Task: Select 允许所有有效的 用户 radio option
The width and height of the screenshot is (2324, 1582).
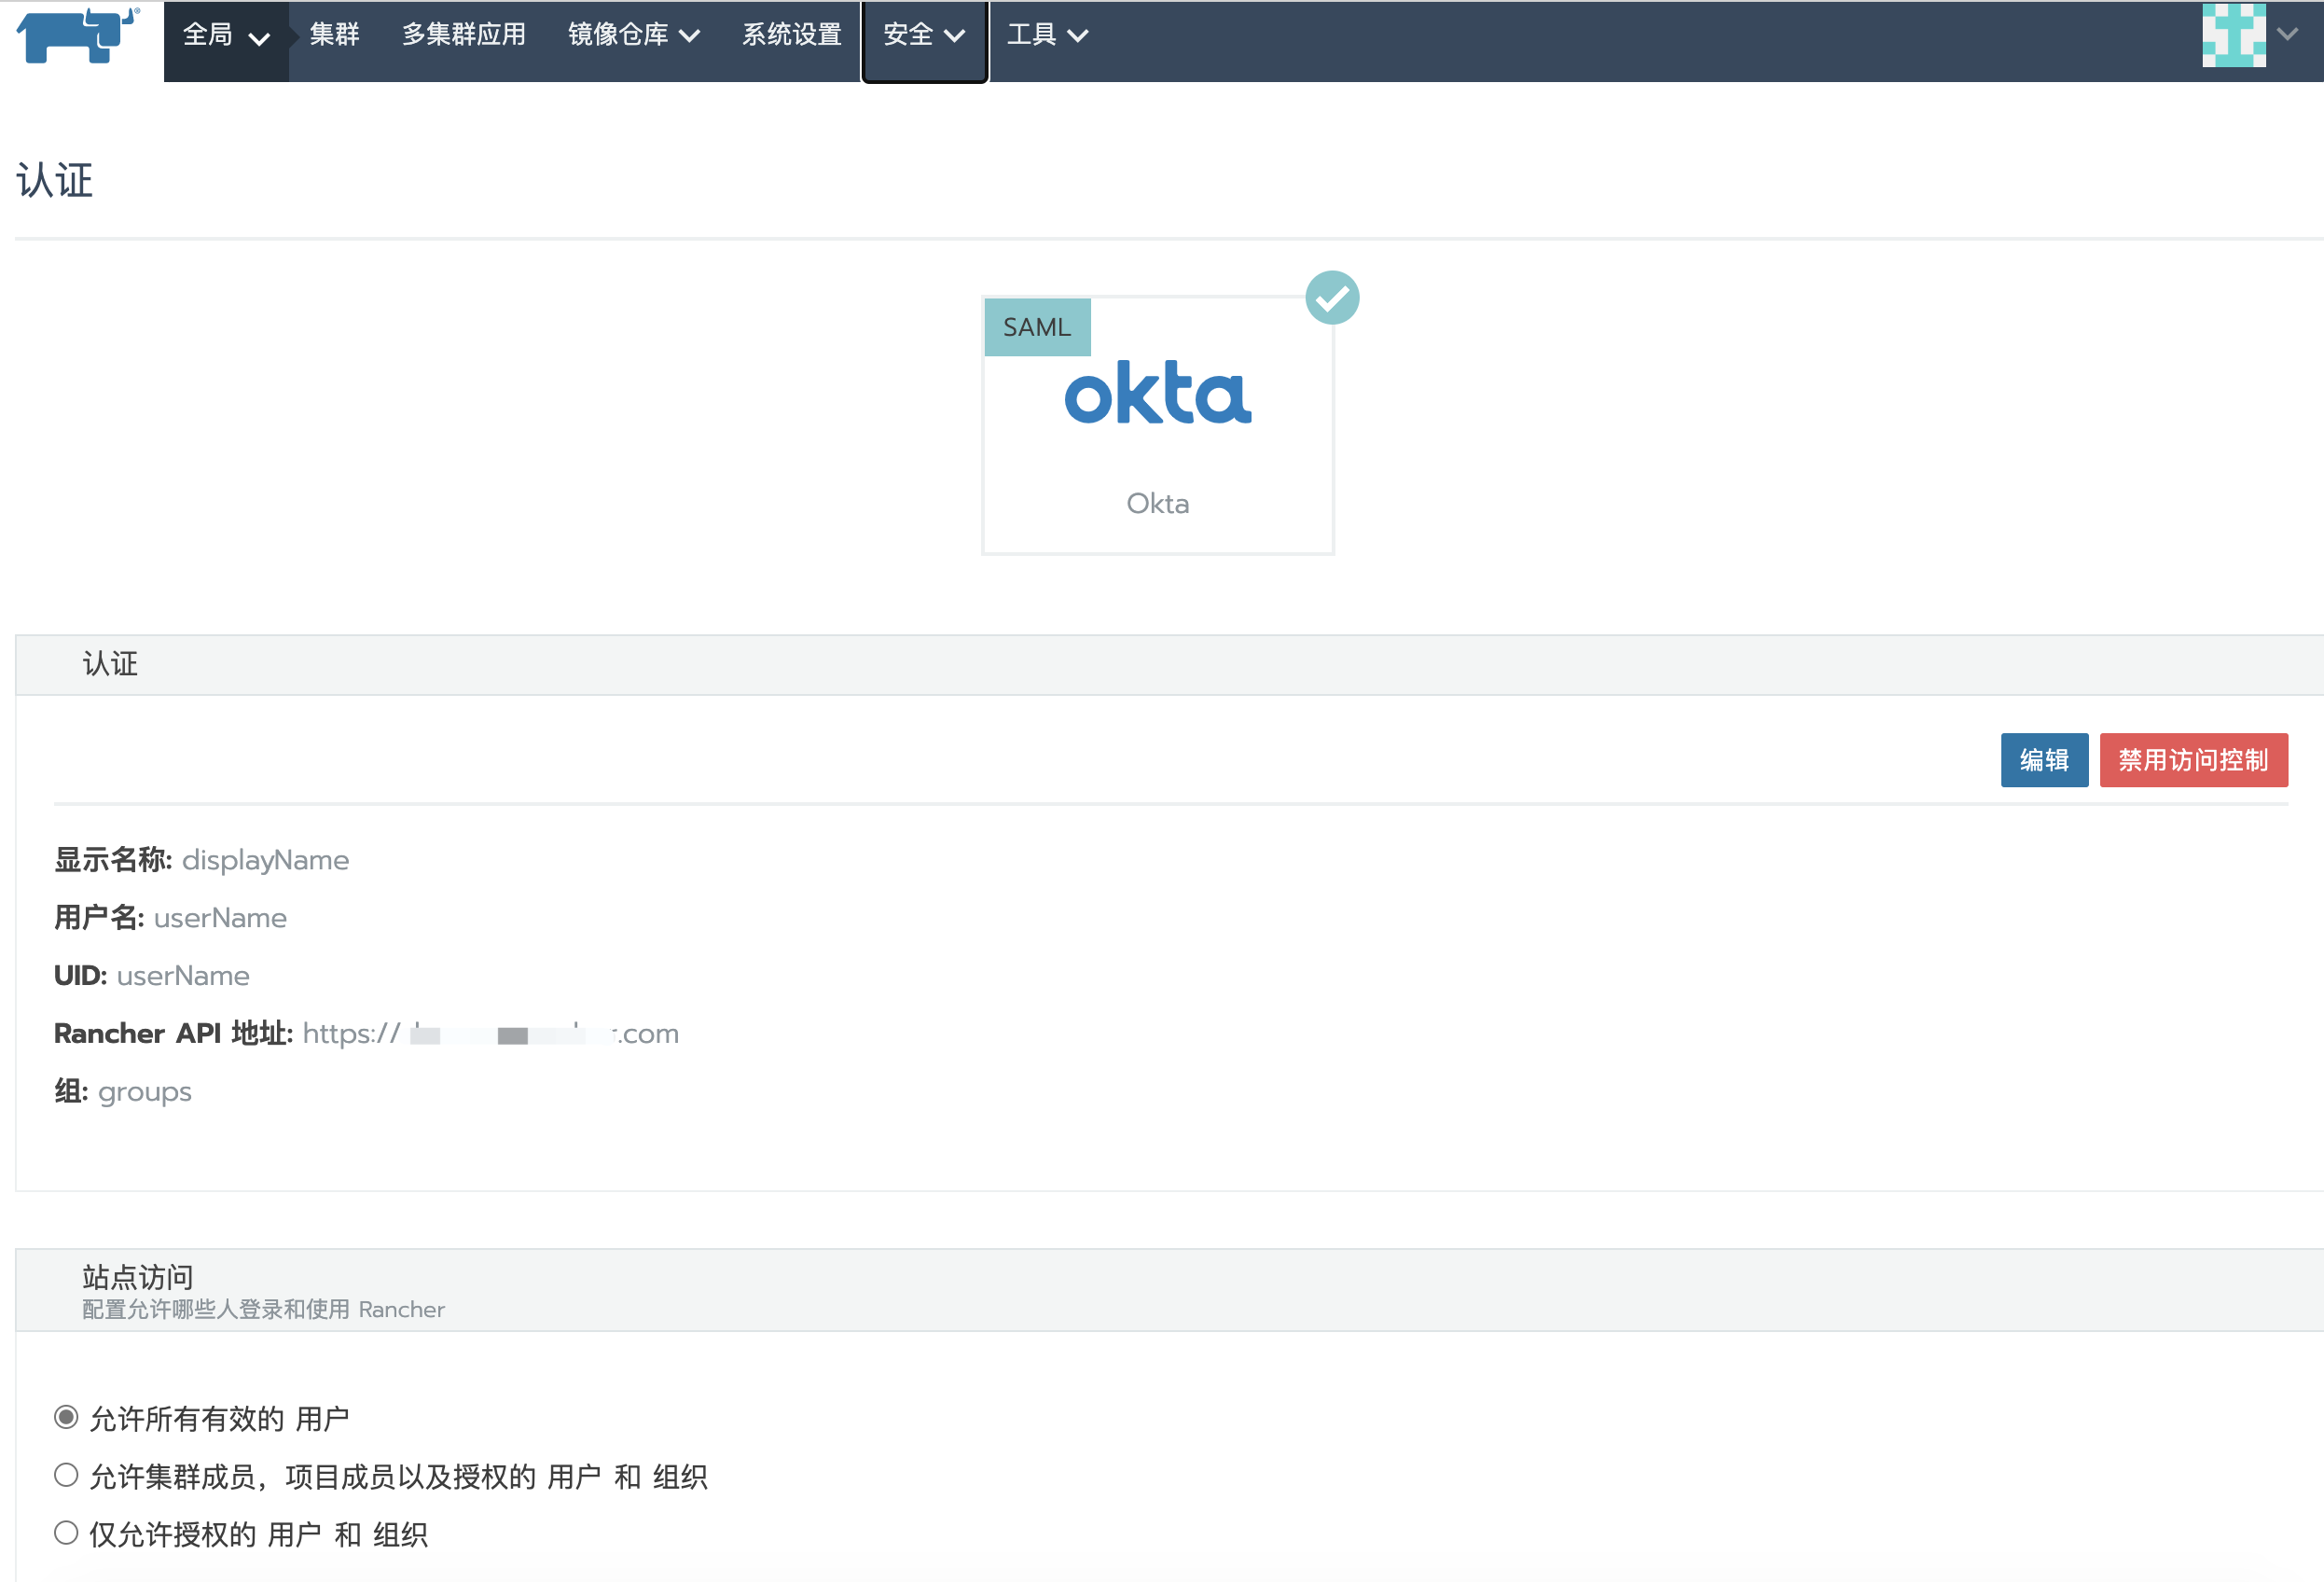Action: pyautogui.click(x=66, y=1417)
